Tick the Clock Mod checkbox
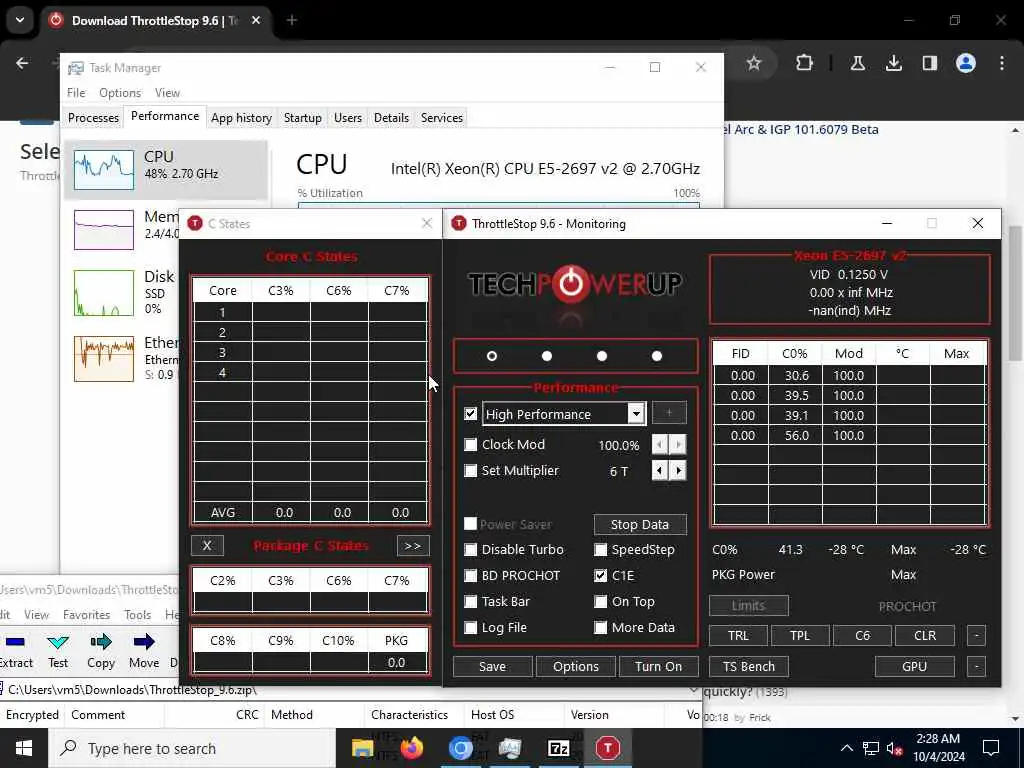Viewport: 1024px width, 768px height. 470,445
